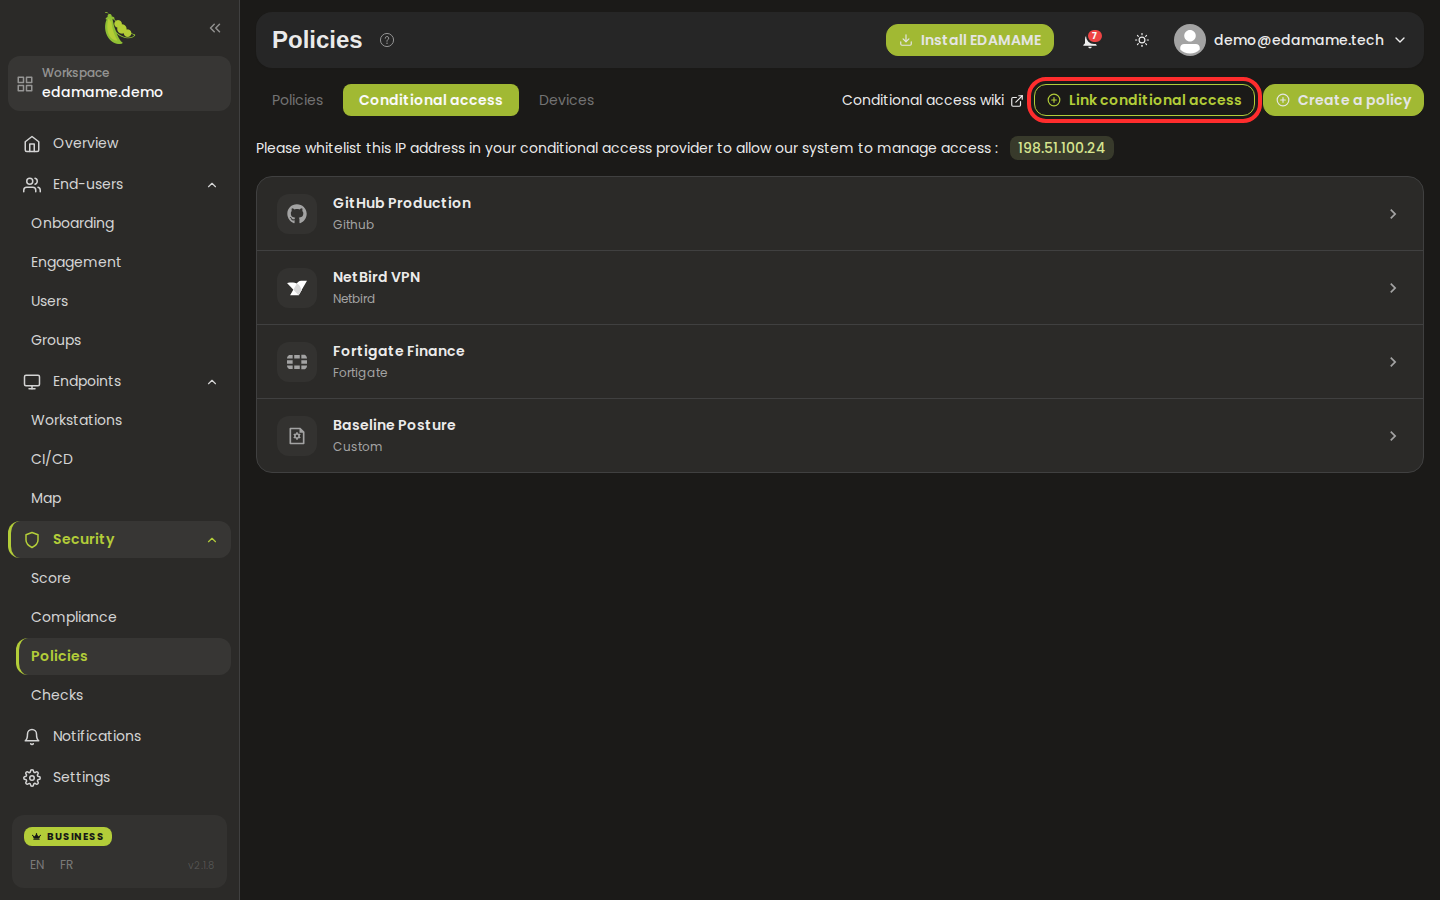Screen dimensions: 1440x900
Task: Switch interface language to FR
Action: tap(66, 865)
